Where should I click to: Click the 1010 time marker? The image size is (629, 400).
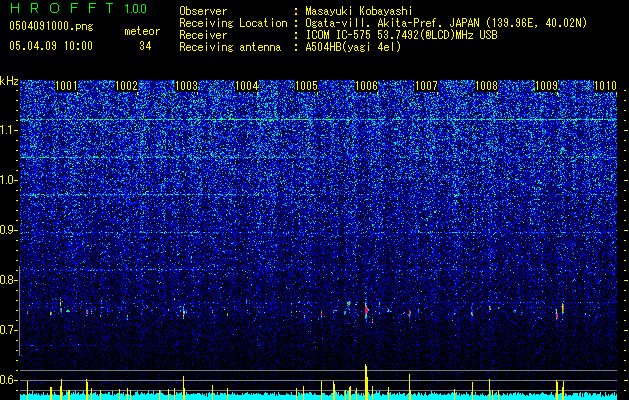605,86
